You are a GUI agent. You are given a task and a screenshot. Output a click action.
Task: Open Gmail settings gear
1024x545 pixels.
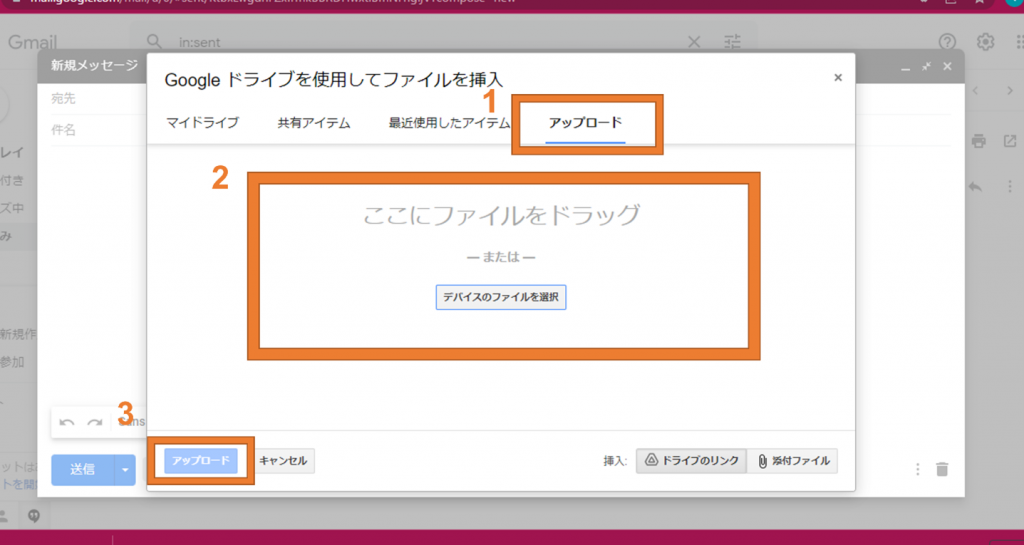coord(986,42)
